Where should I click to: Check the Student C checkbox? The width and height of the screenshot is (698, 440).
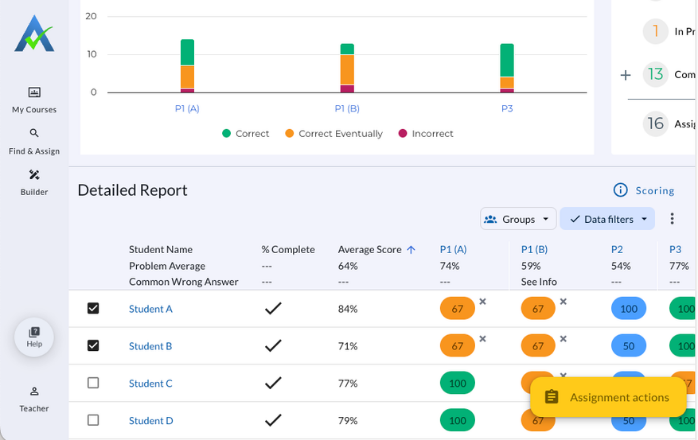tap(93, 383)
